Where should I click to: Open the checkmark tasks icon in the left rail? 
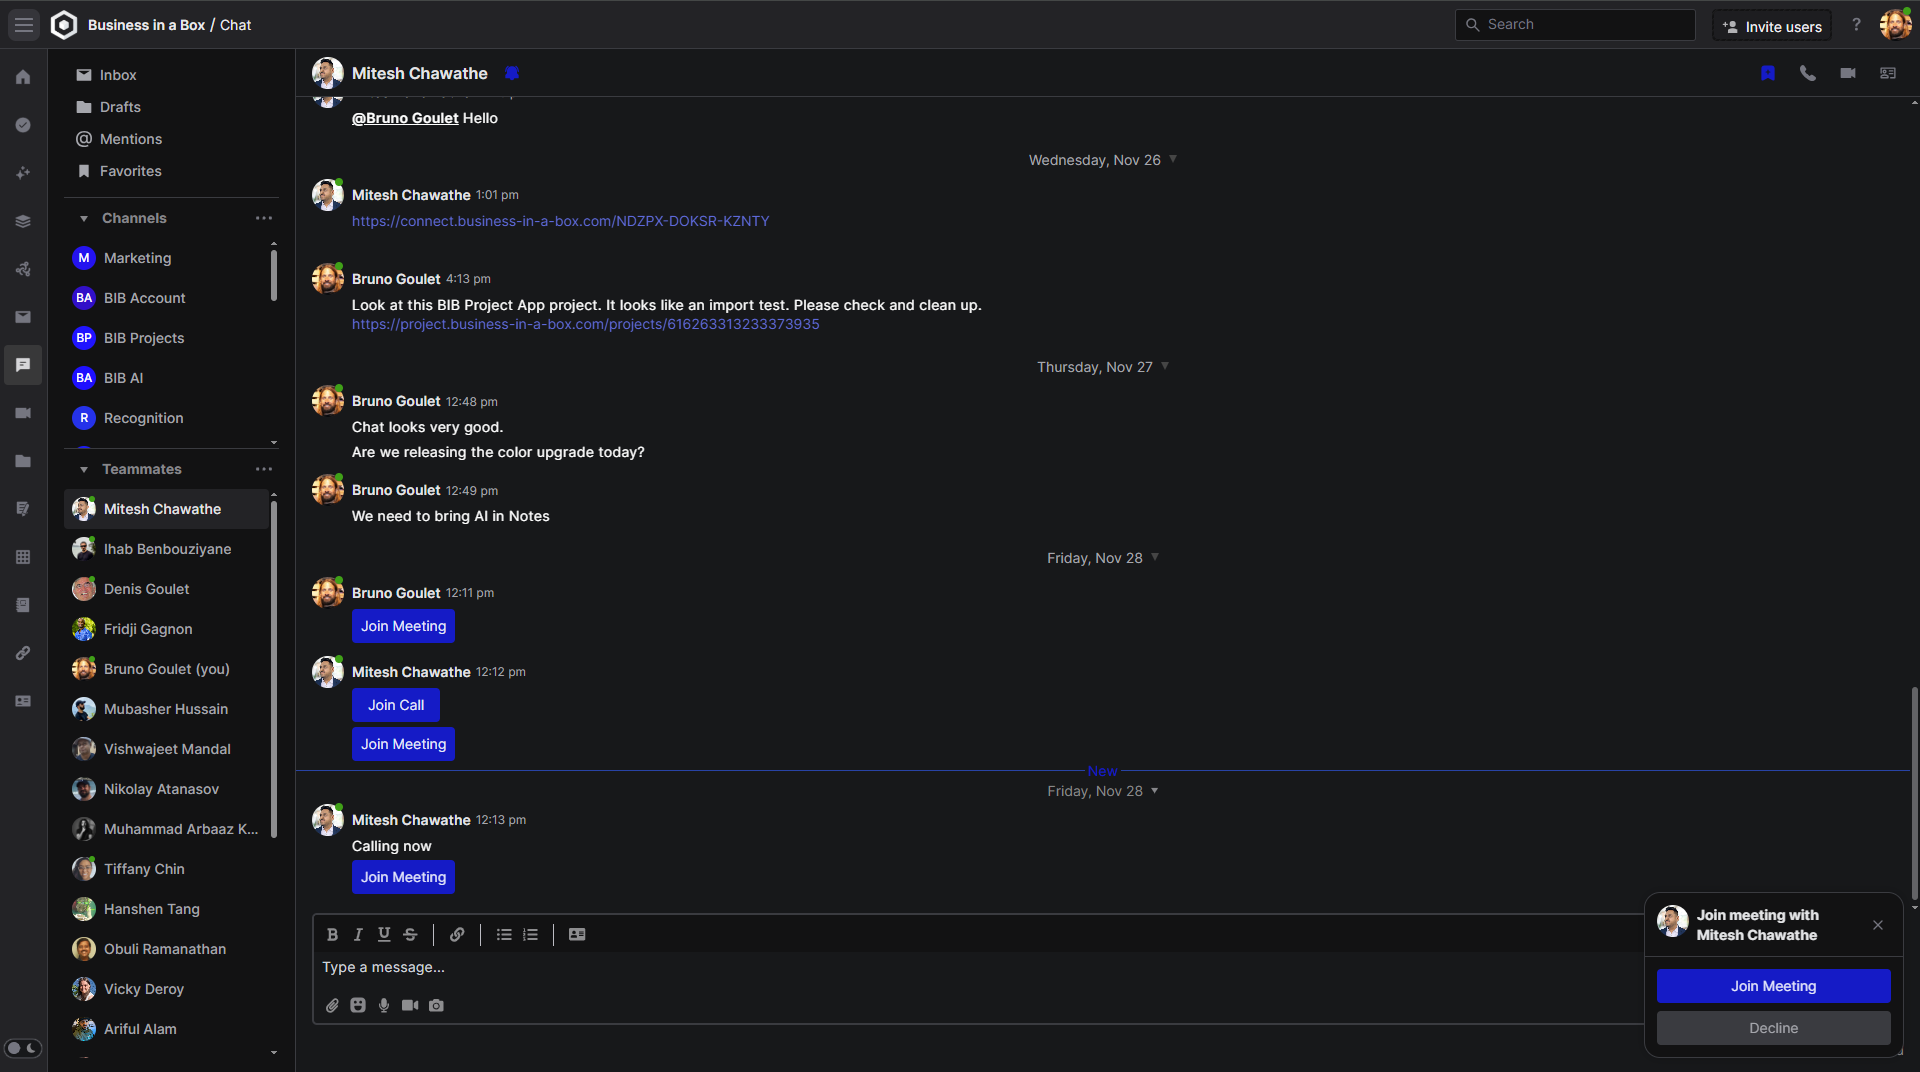tap(23, 125)
